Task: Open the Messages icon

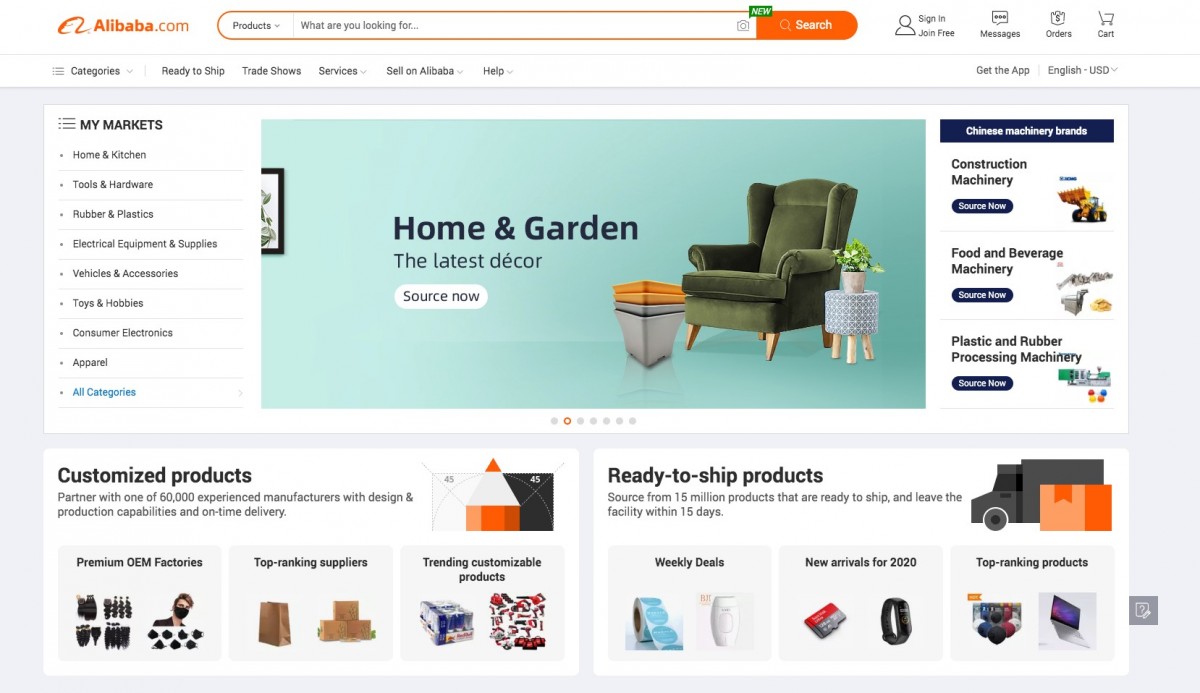Action: pos(1000,18)
